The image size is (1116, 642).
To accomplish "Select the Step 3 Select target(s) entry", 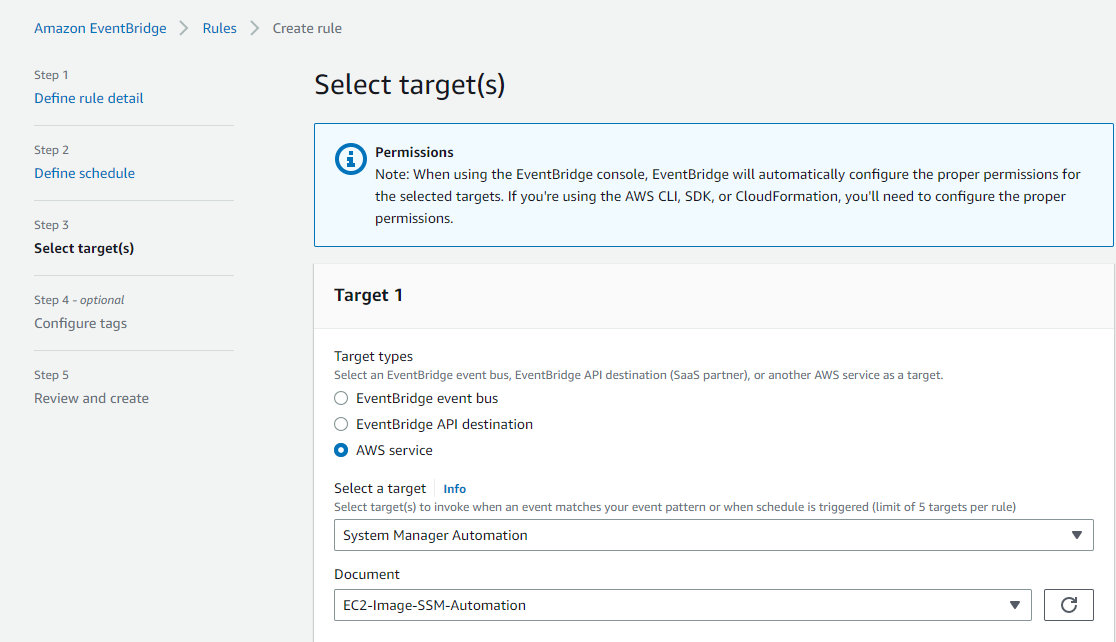I will coord(84,248).
